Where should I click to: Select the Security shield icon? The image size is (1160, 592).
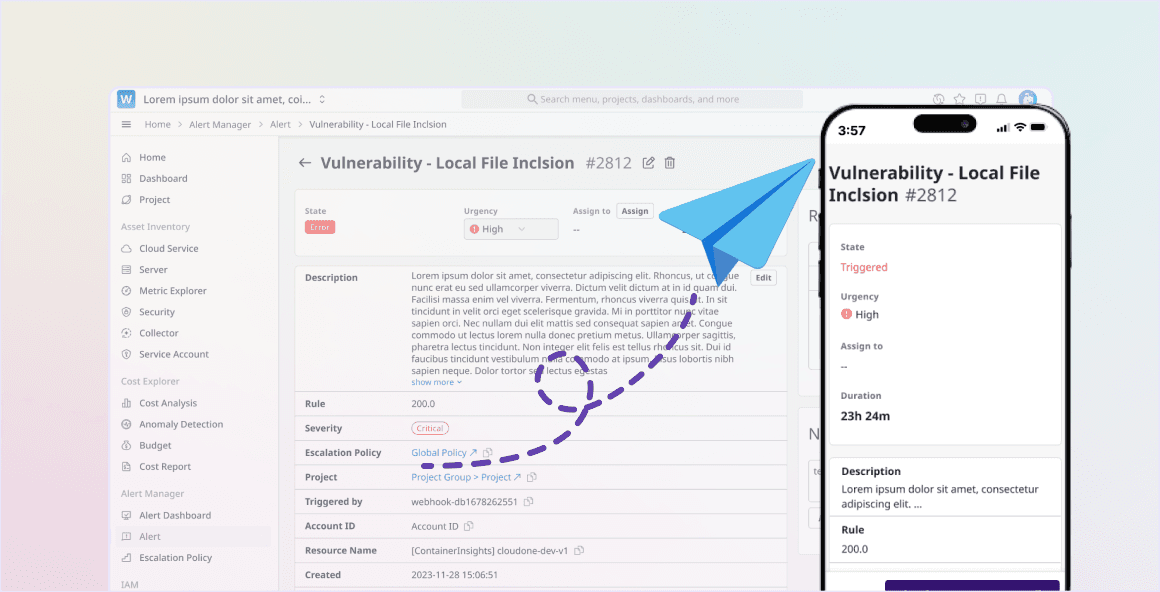127,312
